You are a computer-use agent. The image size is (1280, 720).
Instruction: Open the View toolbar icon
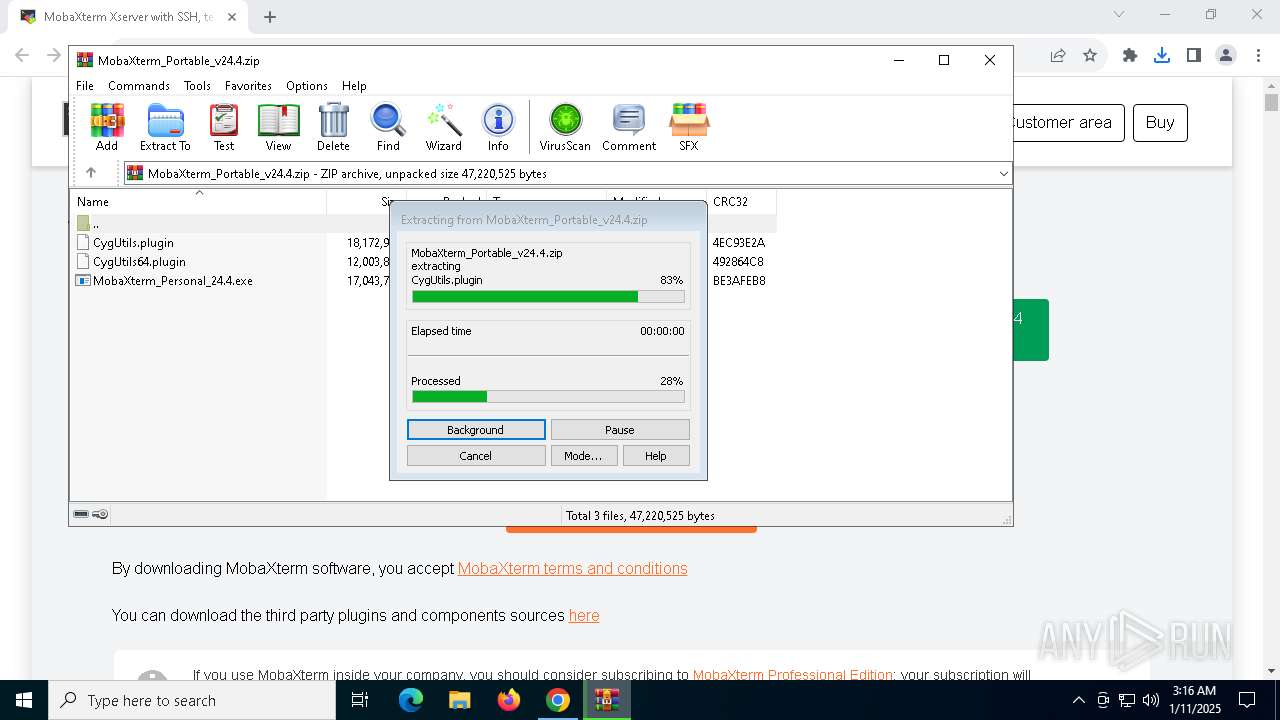[x=278, y=127]
